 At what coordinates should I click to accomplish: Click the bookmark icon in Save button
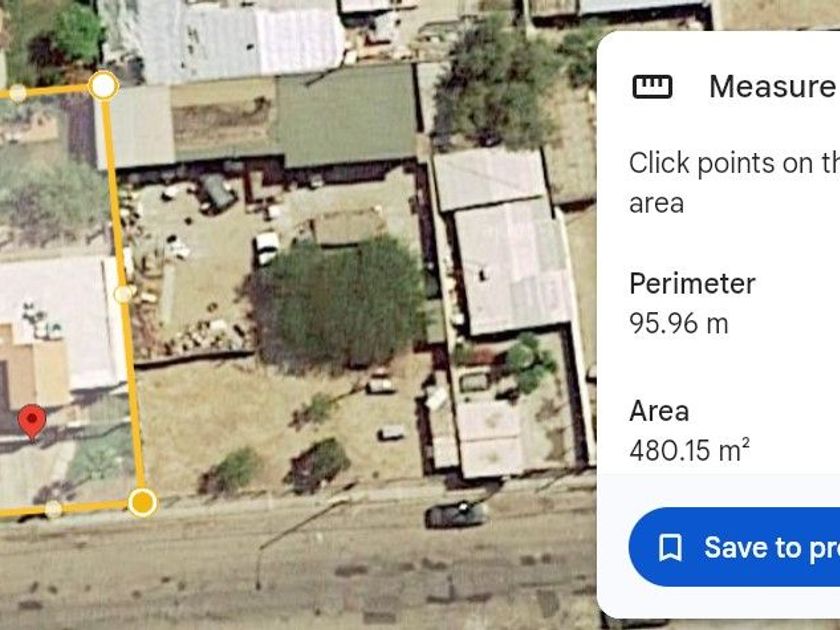(x=670, y=548)
